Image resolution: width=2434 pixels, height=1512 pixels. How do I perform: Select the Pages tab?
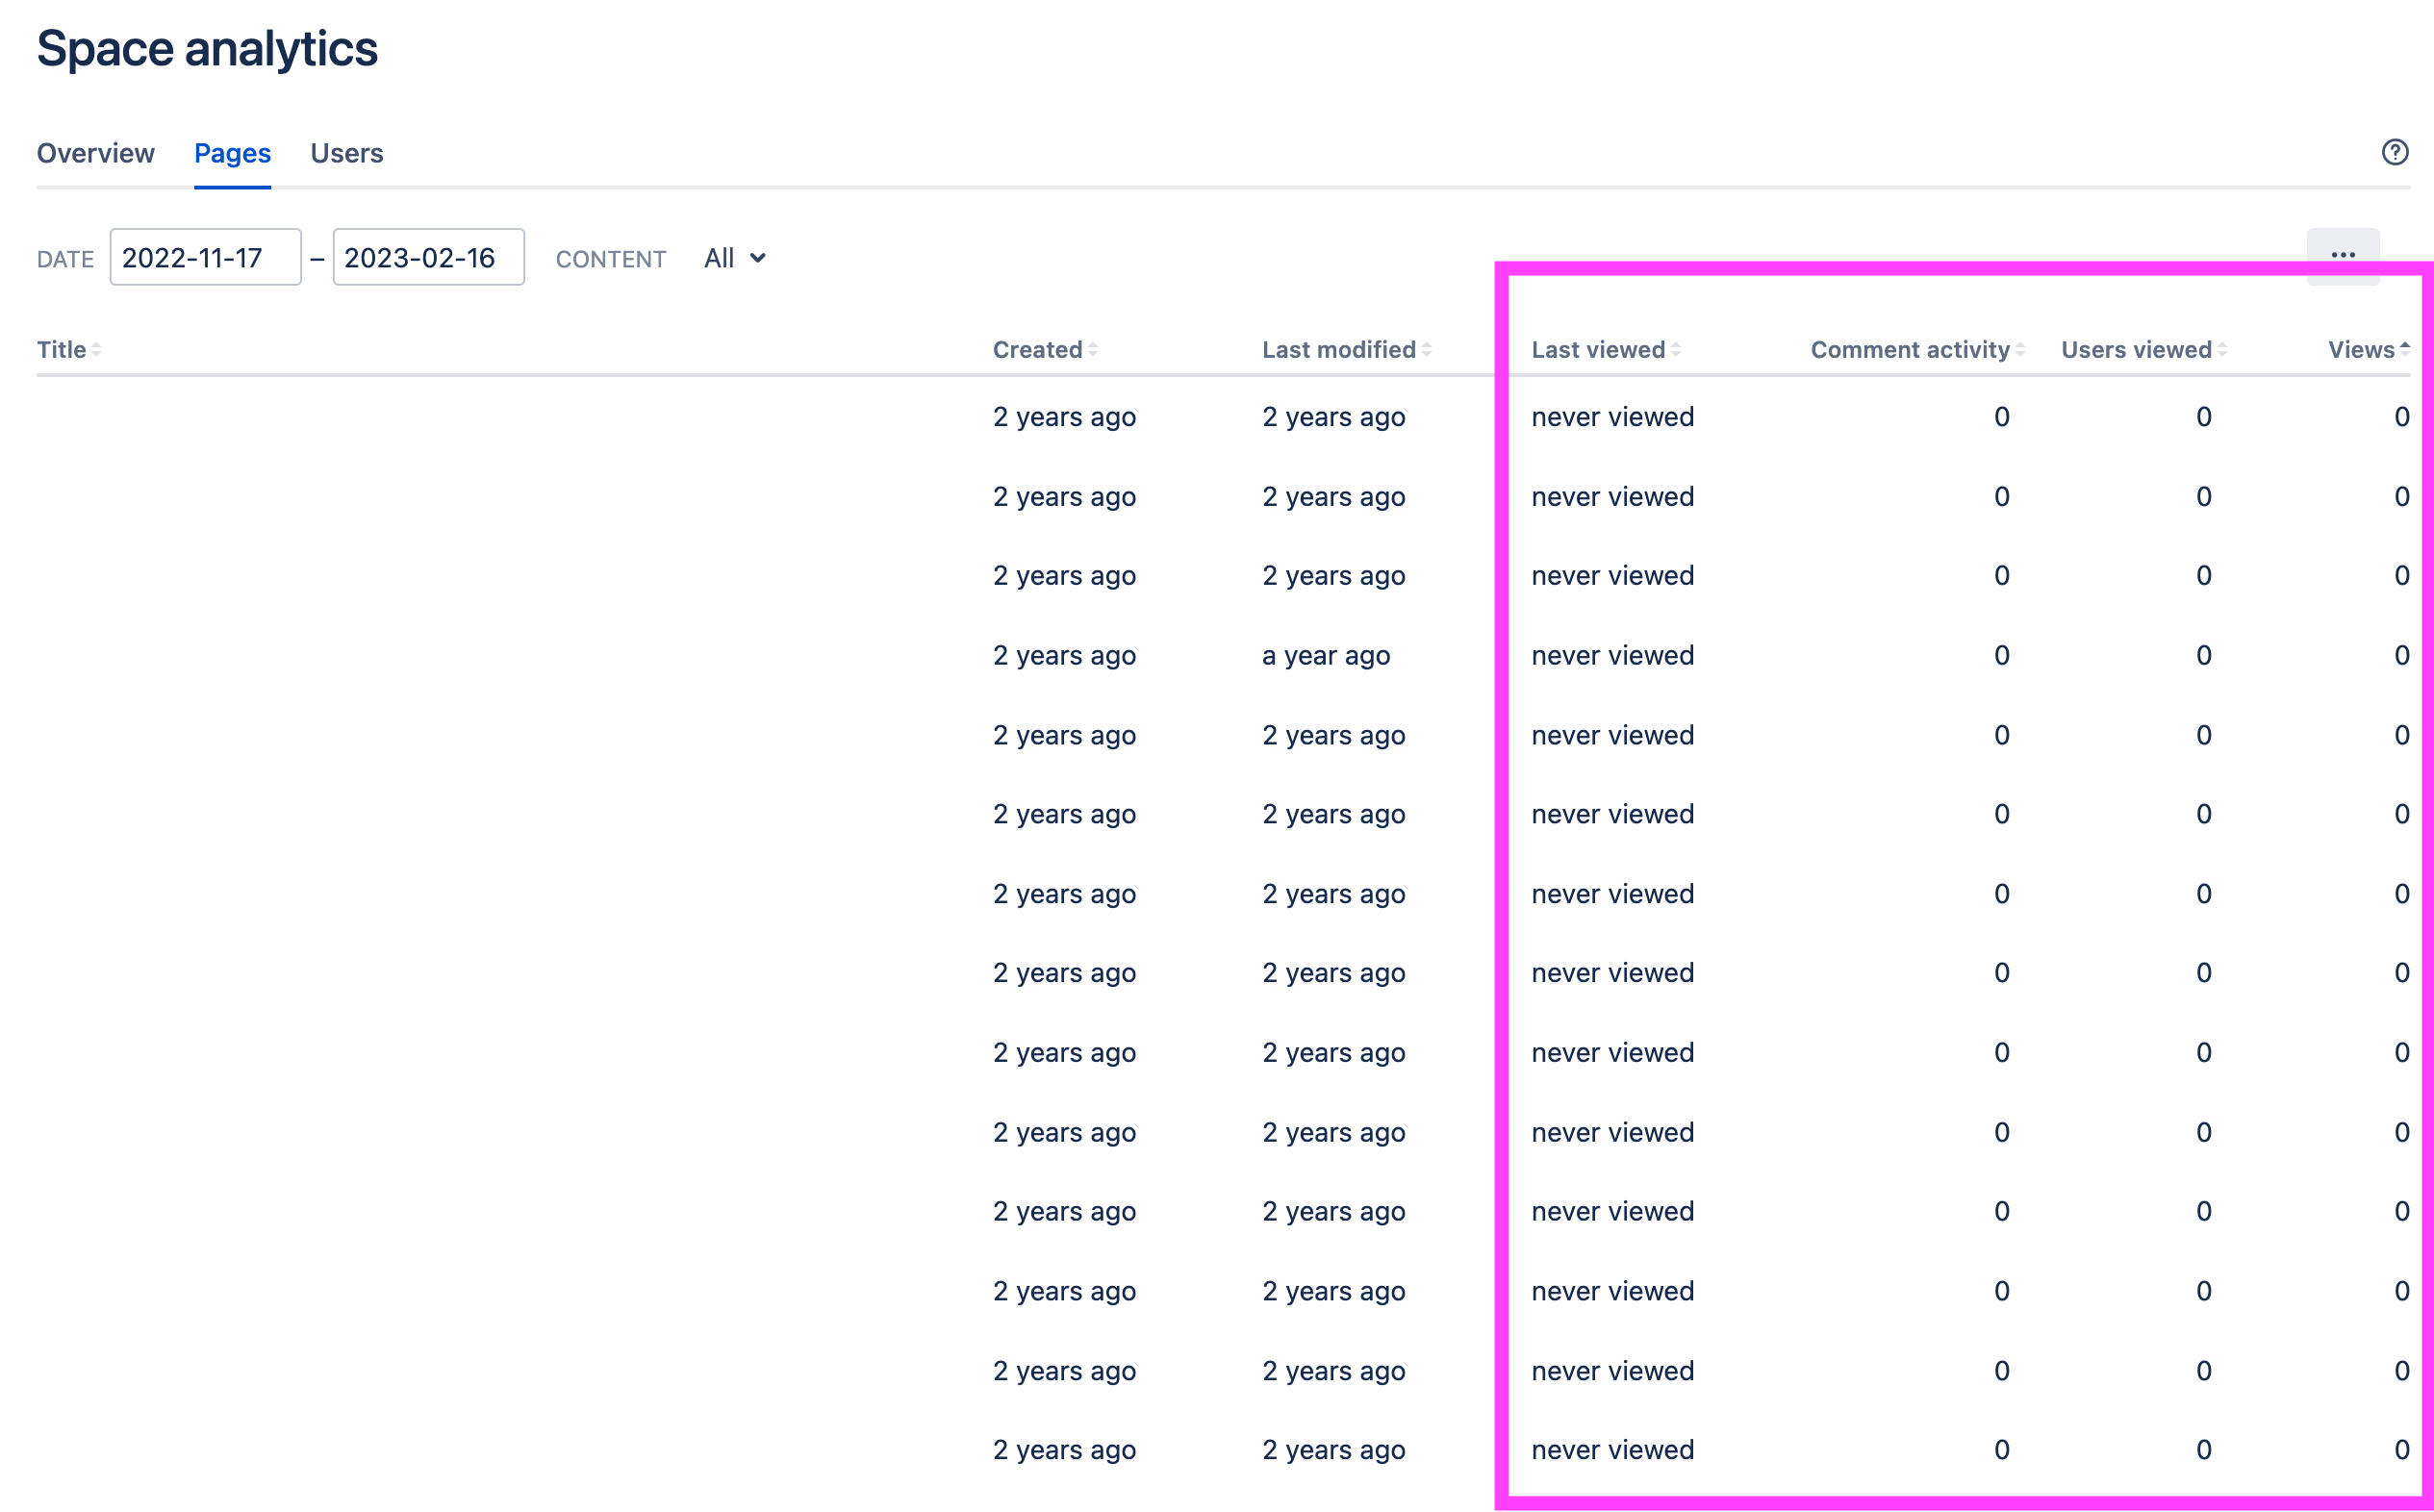(x=232, y=153)
